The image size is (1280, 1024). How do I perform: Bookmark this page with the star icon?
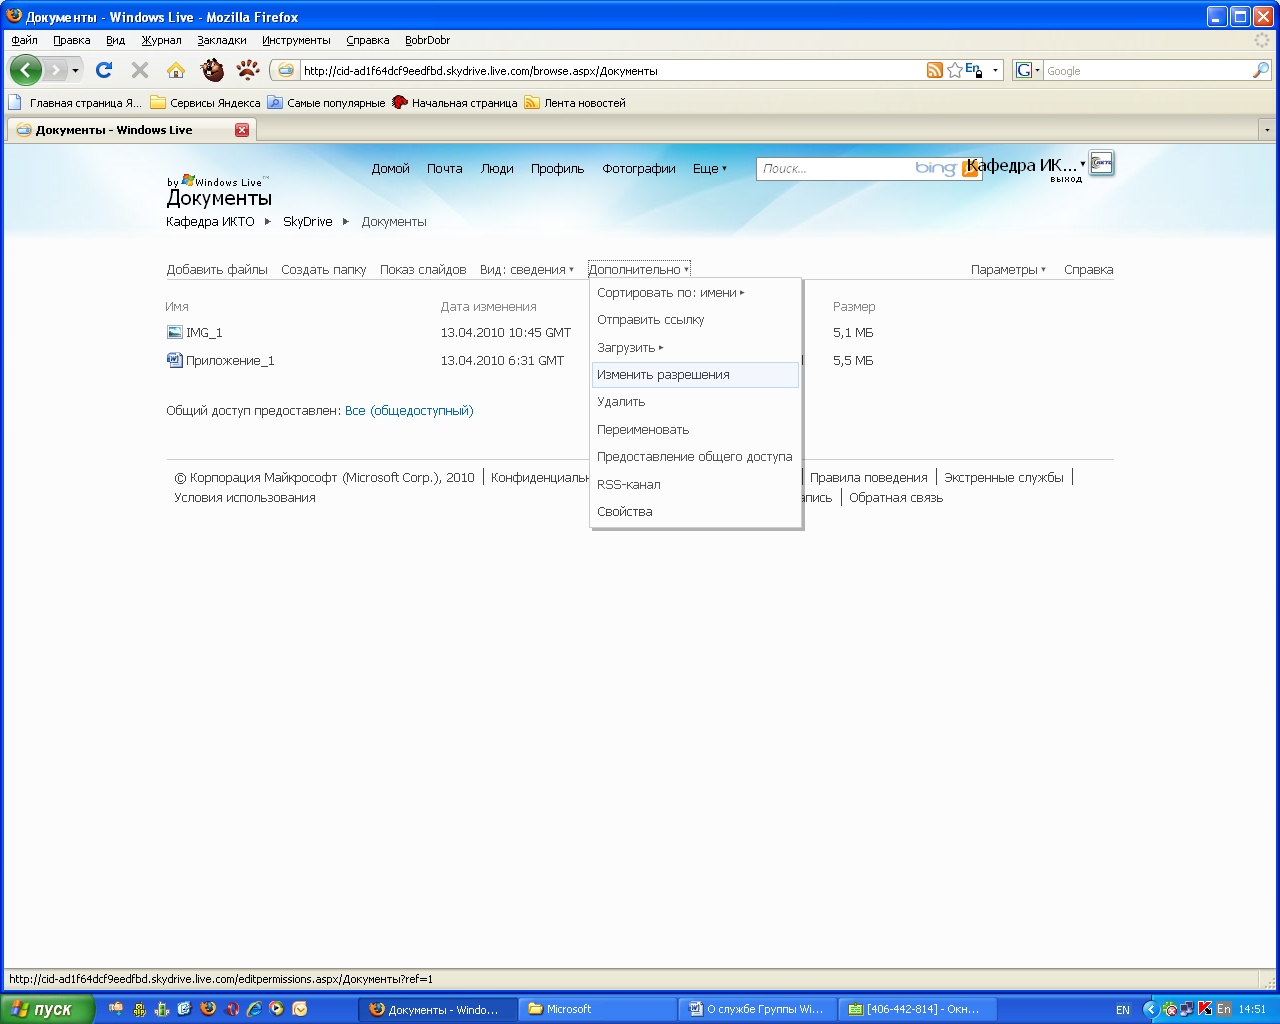tap(955, 70)
